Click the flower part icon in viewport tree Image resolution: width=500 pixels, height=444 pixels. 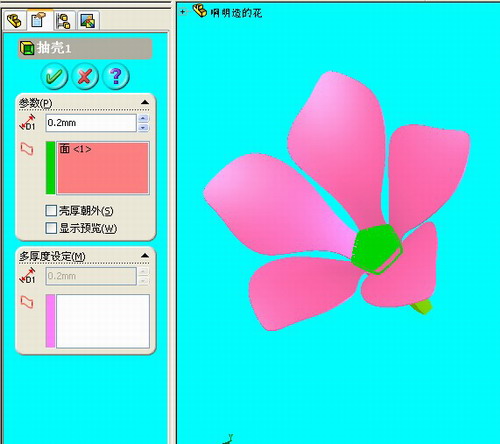[x=200, y=10]
